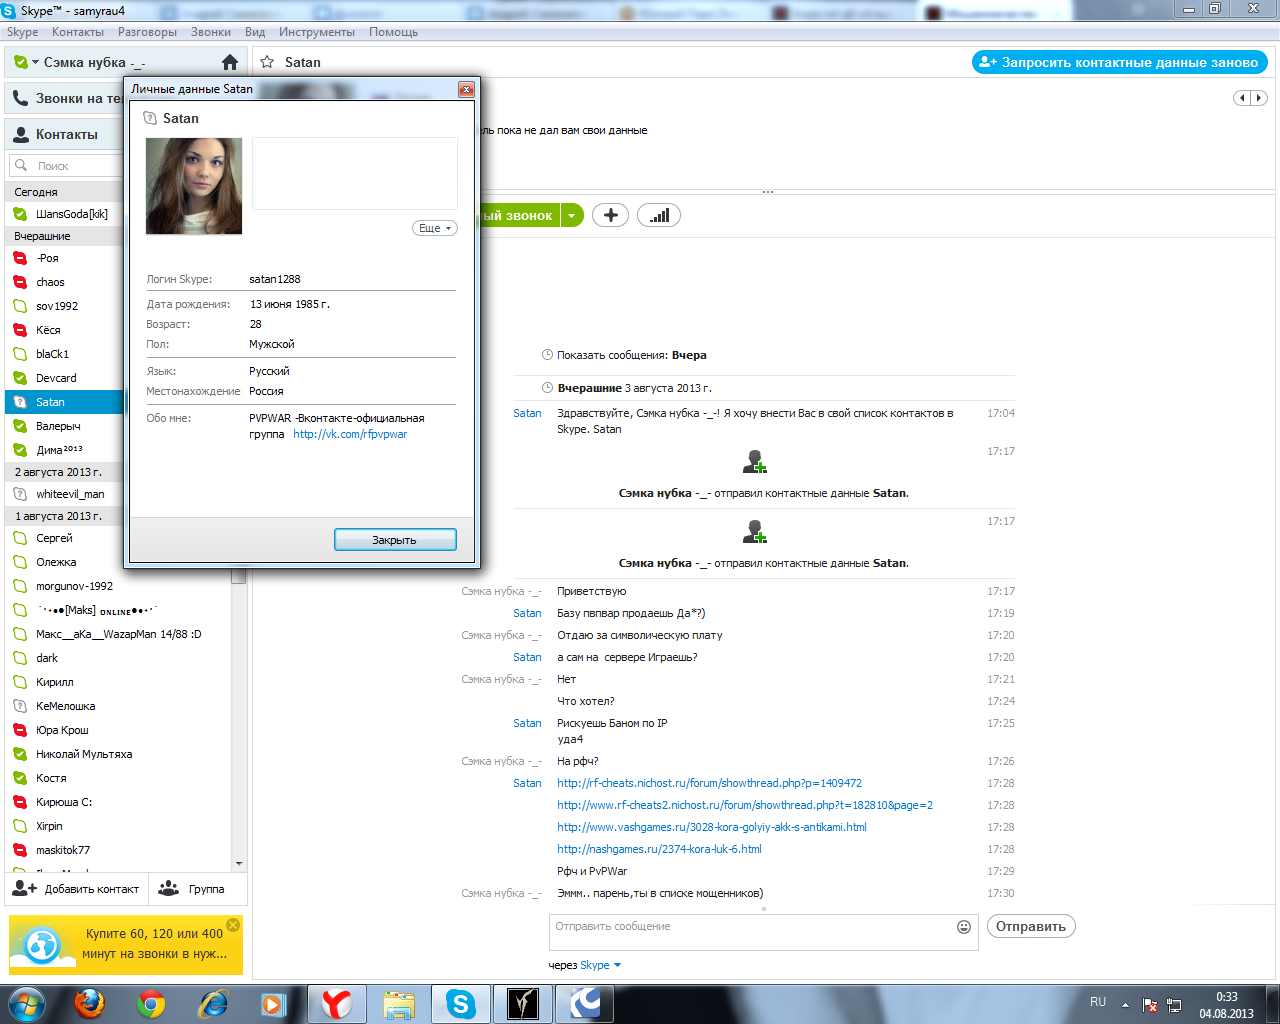
Task: Select contact whiteevil_man
Action: [x=65, y=494]
